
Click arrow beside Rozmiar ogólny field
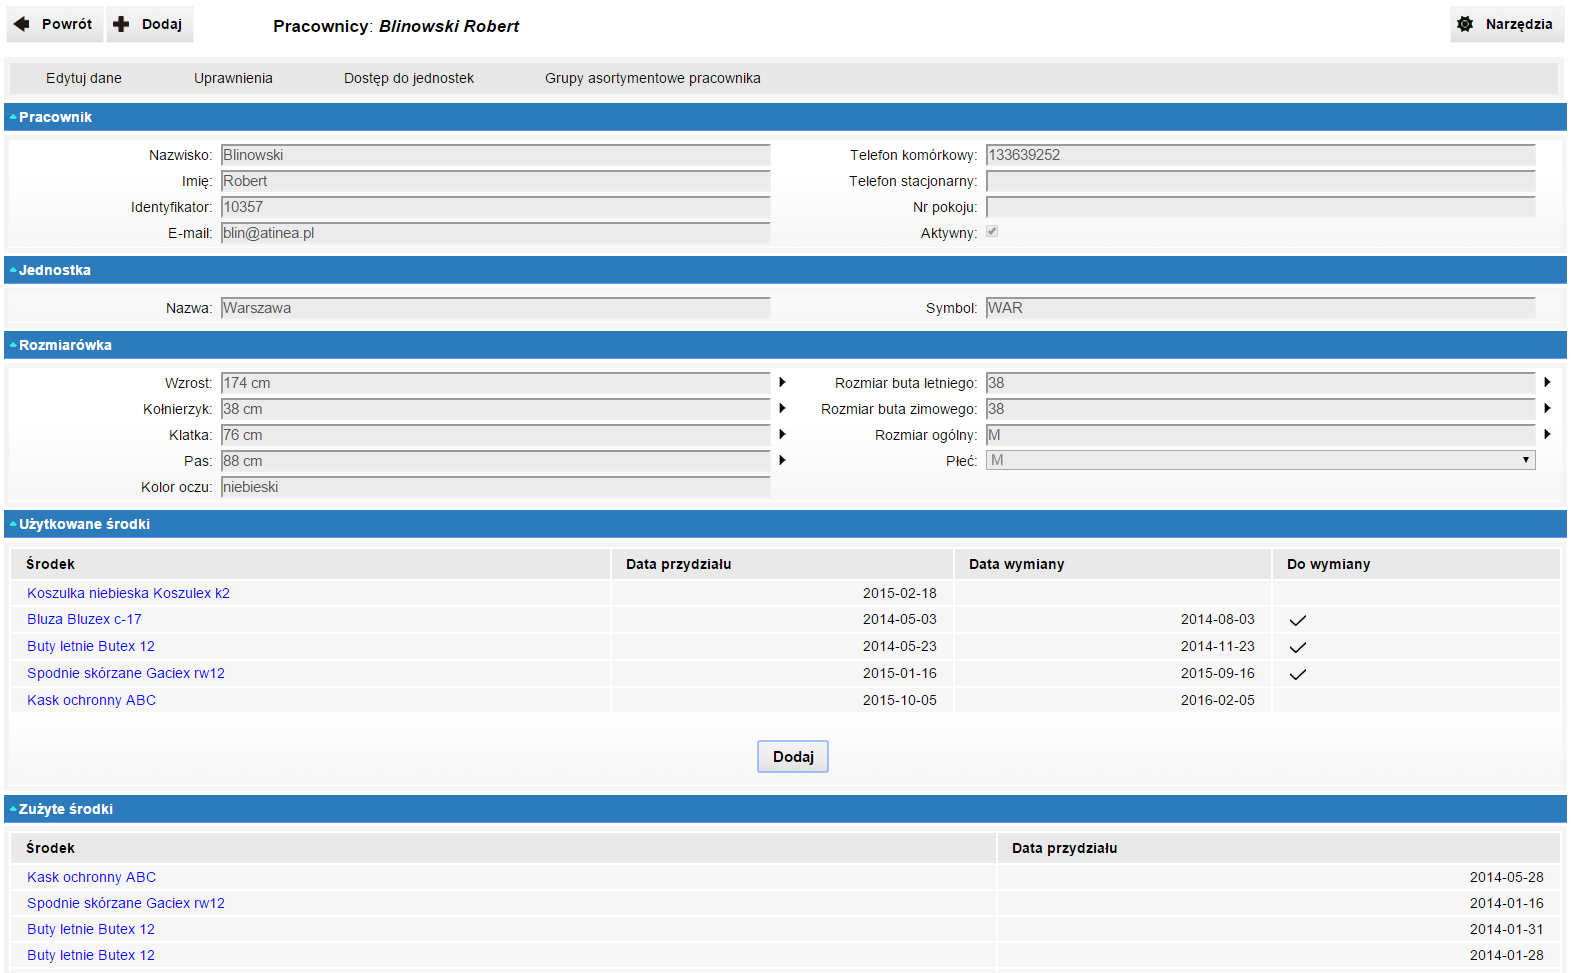coord(1547,434)
